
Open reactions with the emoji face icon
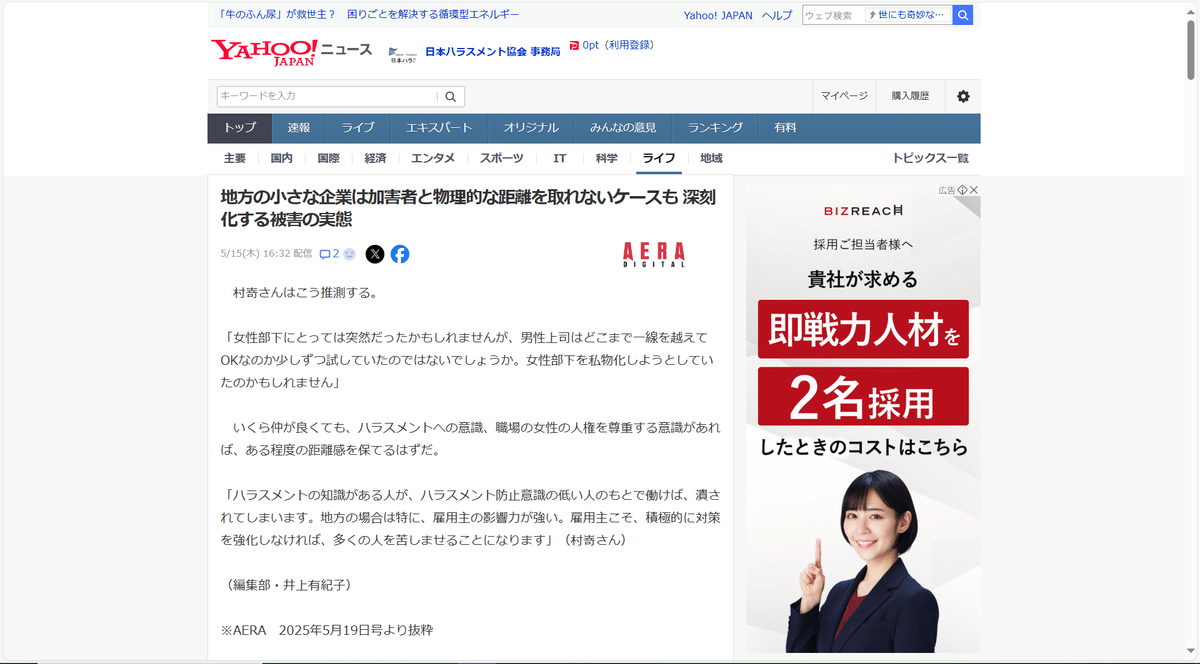click(x=348, y=254)
